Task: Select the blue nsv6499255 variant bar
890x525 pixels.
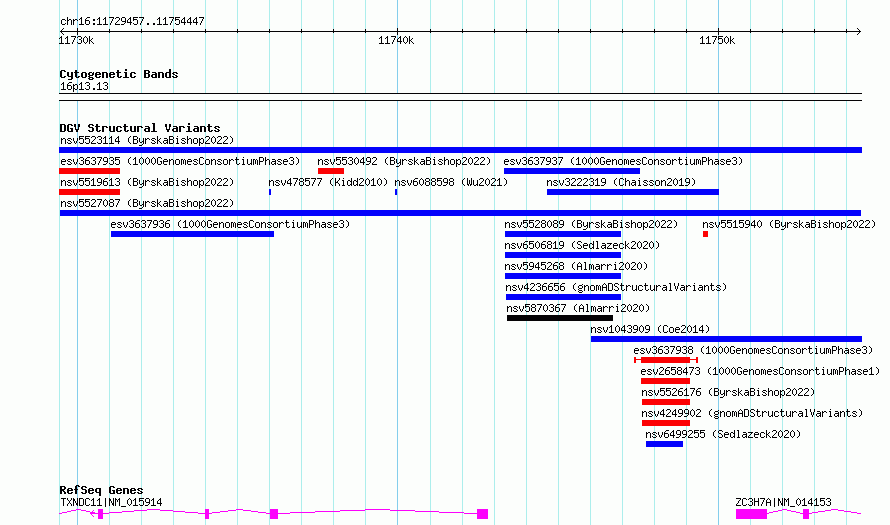Action: pos(665,444)
